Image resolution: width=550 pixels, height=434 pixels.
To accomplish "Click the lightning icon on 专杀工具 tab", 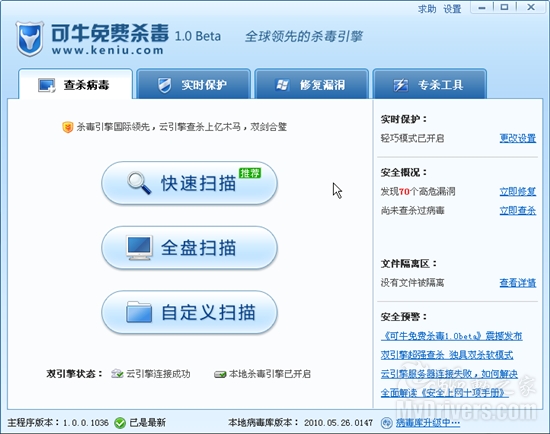I will tap(401, 85).
